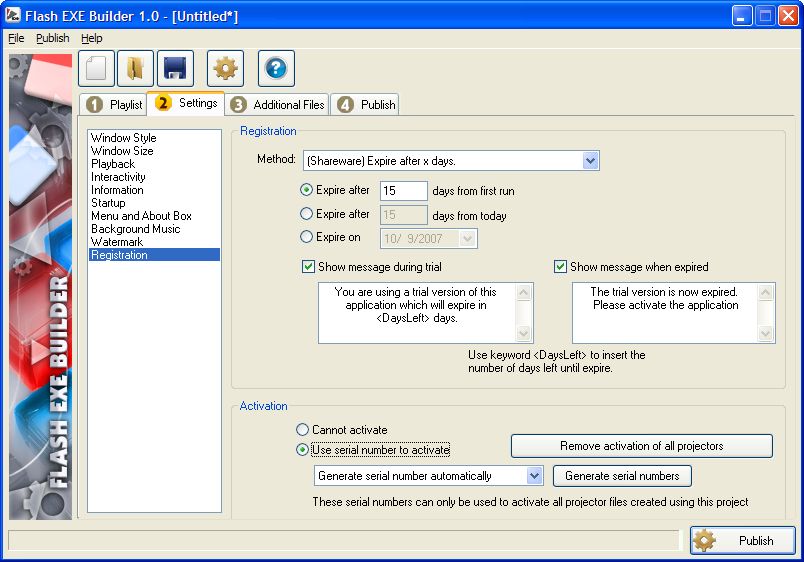Select Interactivity in settings list
The width and height of the screenshot is (804, 562).
(154, 177)
